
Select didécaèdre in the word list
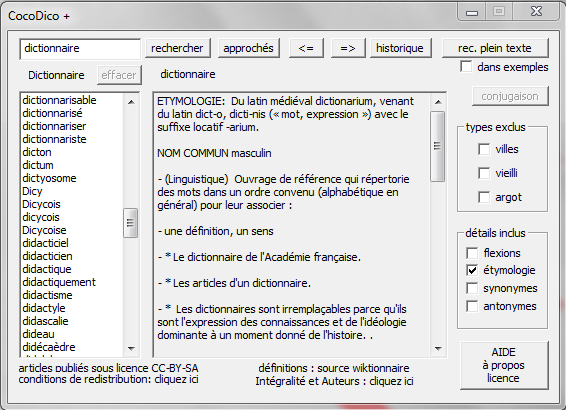tap(49, 347)
